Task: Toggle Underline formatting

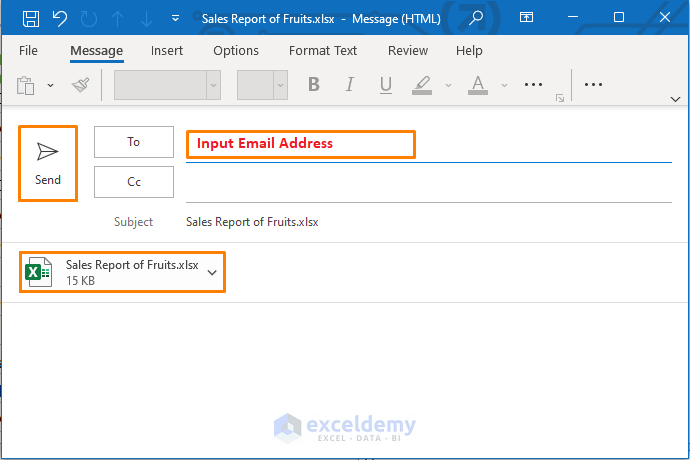Action: point(385,85)
